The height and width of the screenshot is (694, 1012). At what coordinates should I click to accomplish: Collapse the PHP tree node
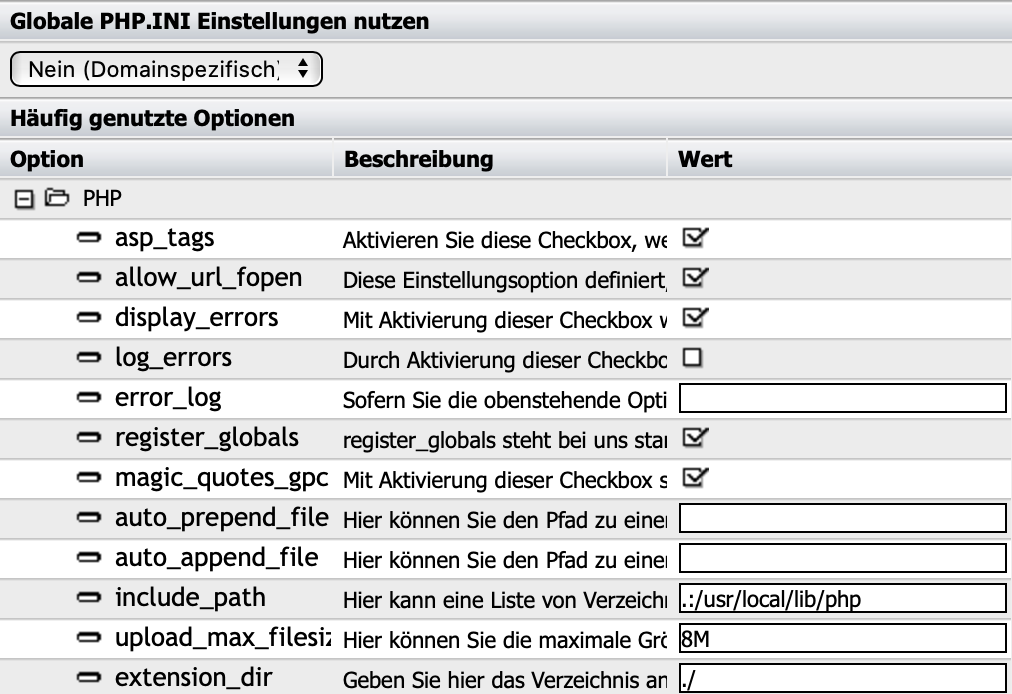point(24,199)
